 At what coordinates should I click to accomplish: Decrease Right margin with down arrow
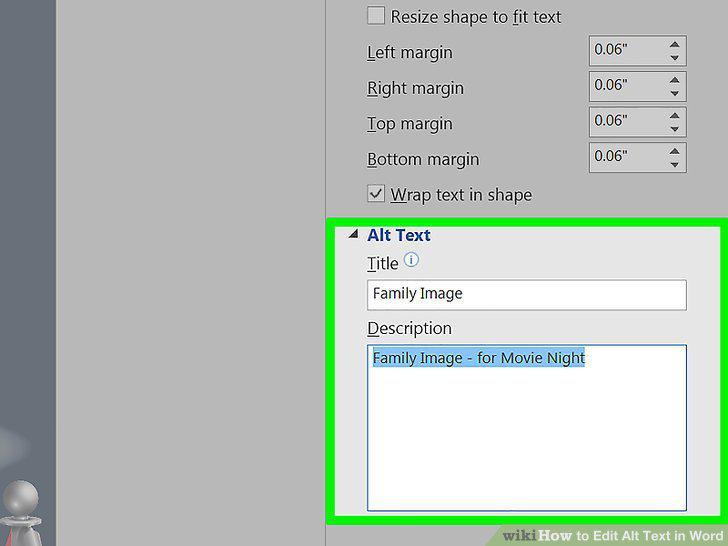pos(675,93)
